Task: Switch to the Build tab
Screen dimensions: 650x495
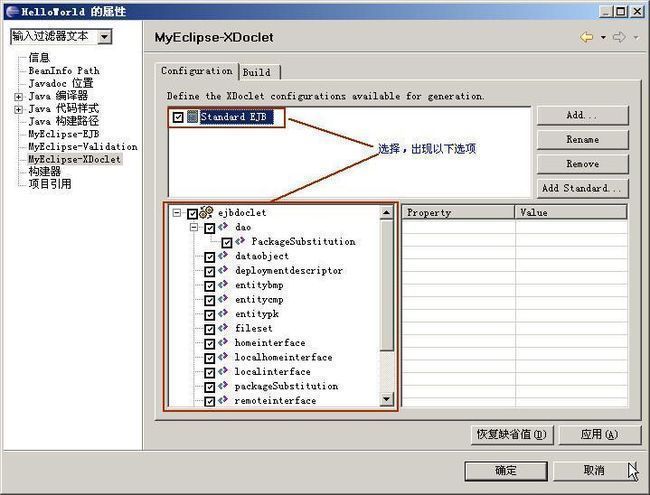Action: [260, 72]
